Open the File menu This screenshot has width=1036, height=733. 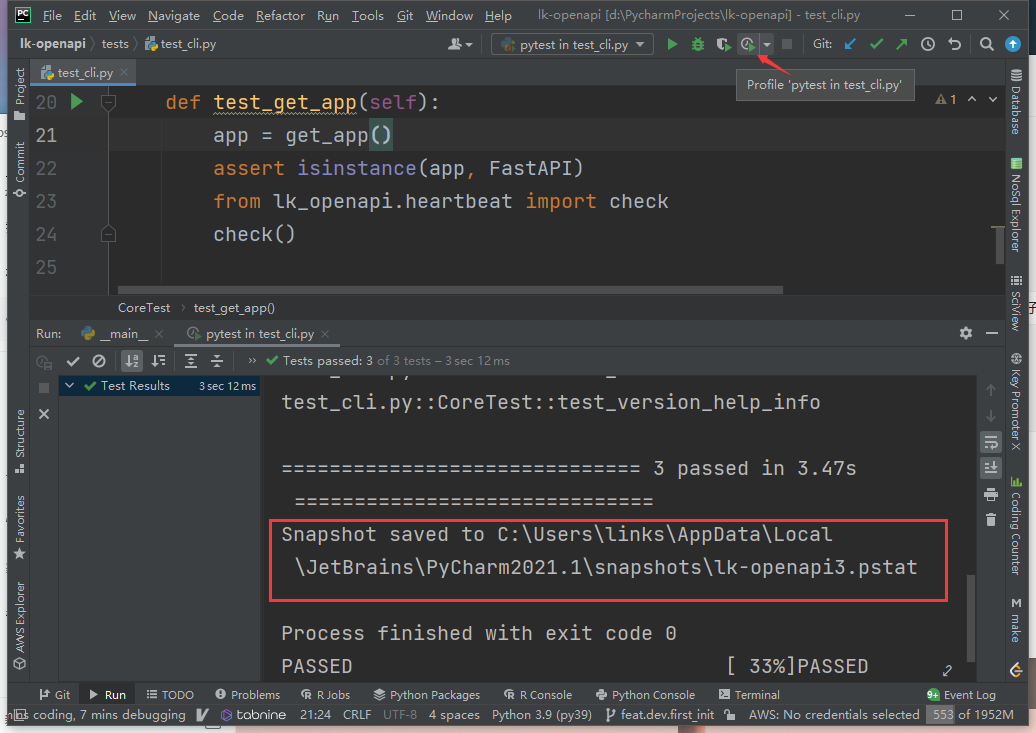(x=52, y=15)
